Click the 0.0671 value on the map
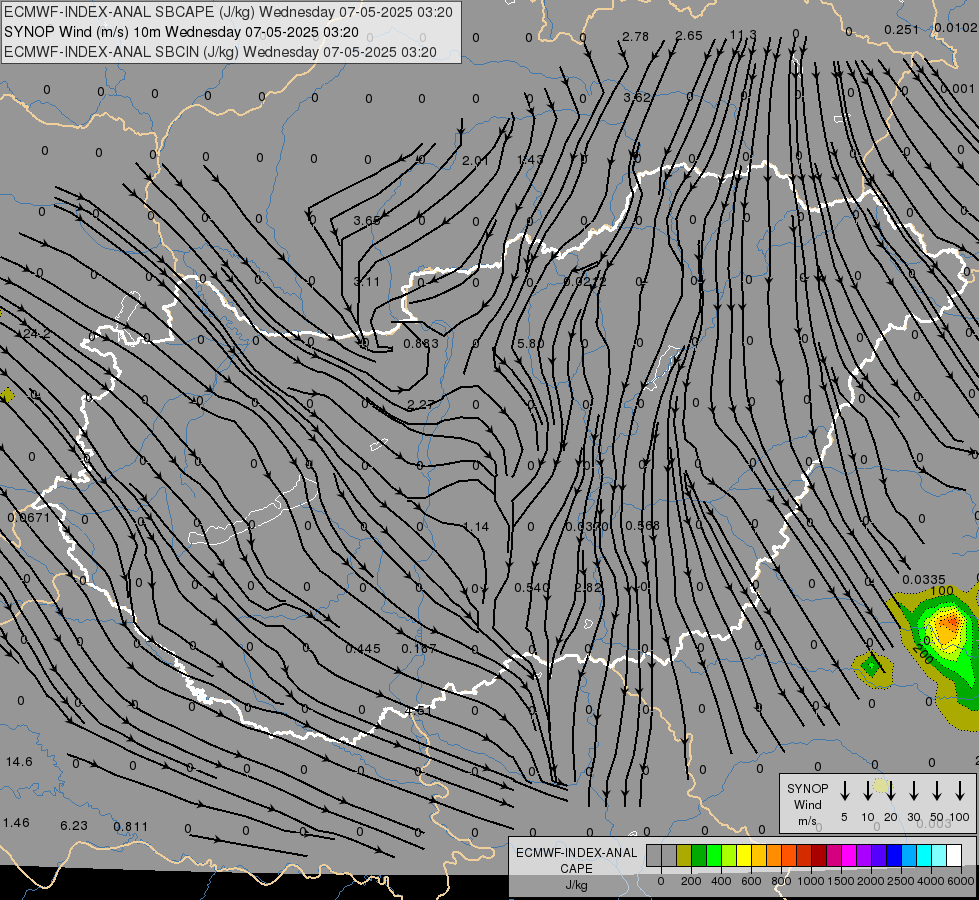The image size is (979, 900). pyautogui.click(x=29, y=518)
